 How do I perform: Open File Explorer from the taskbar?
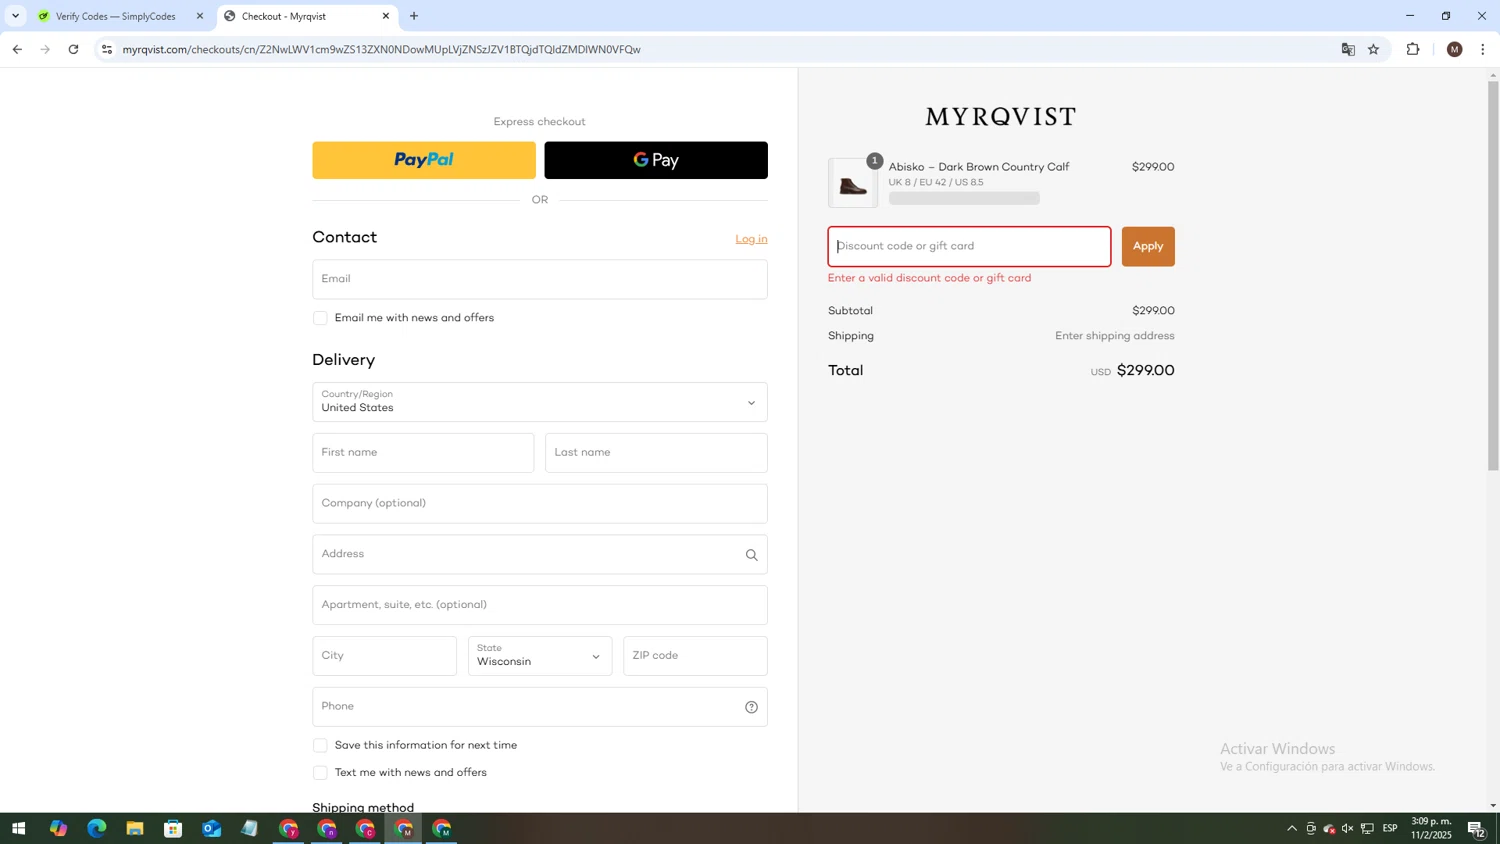click(135, 829)
